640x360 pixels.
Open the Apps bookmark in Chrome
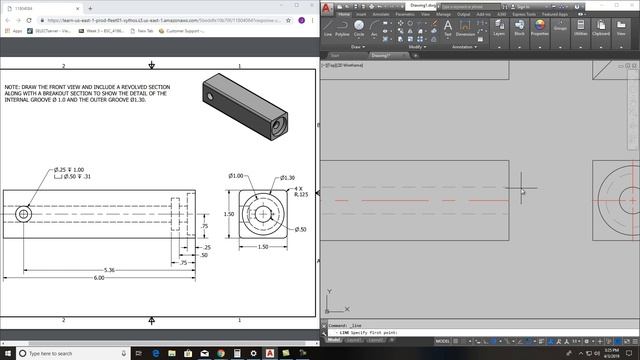click(14, 31)
